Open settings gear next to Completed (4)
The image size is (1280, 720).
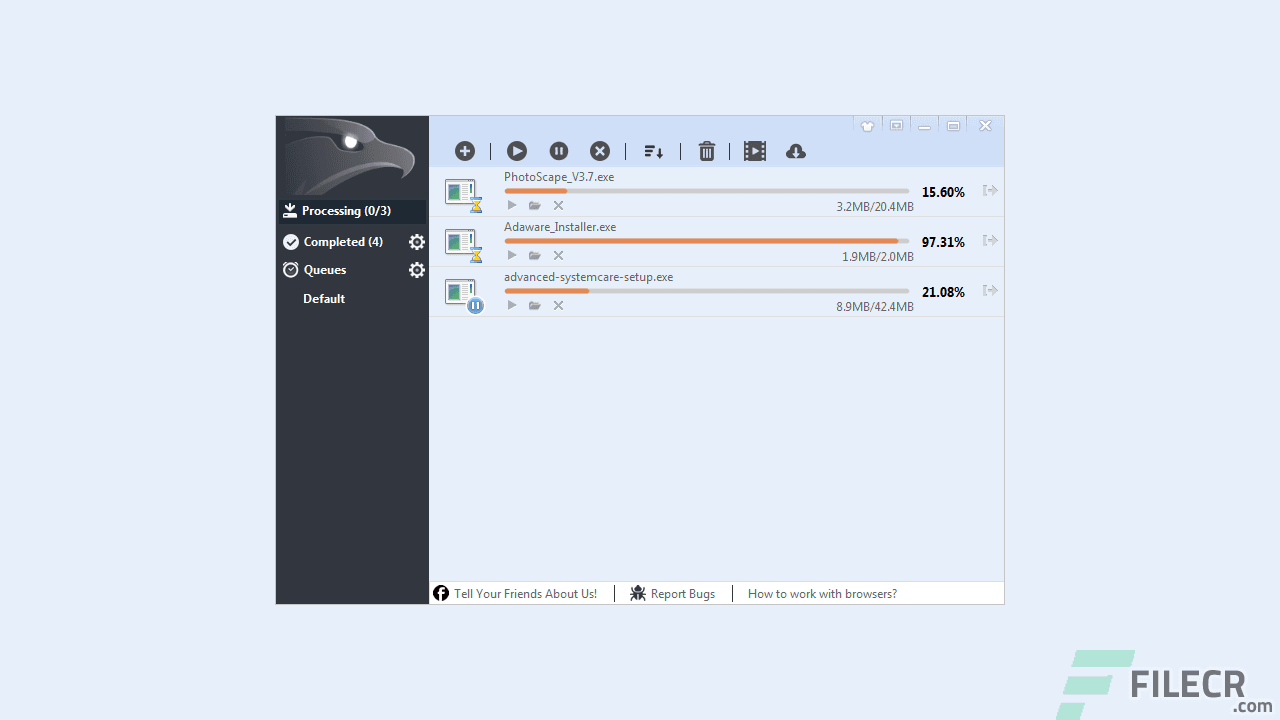[x=417, y=241]
